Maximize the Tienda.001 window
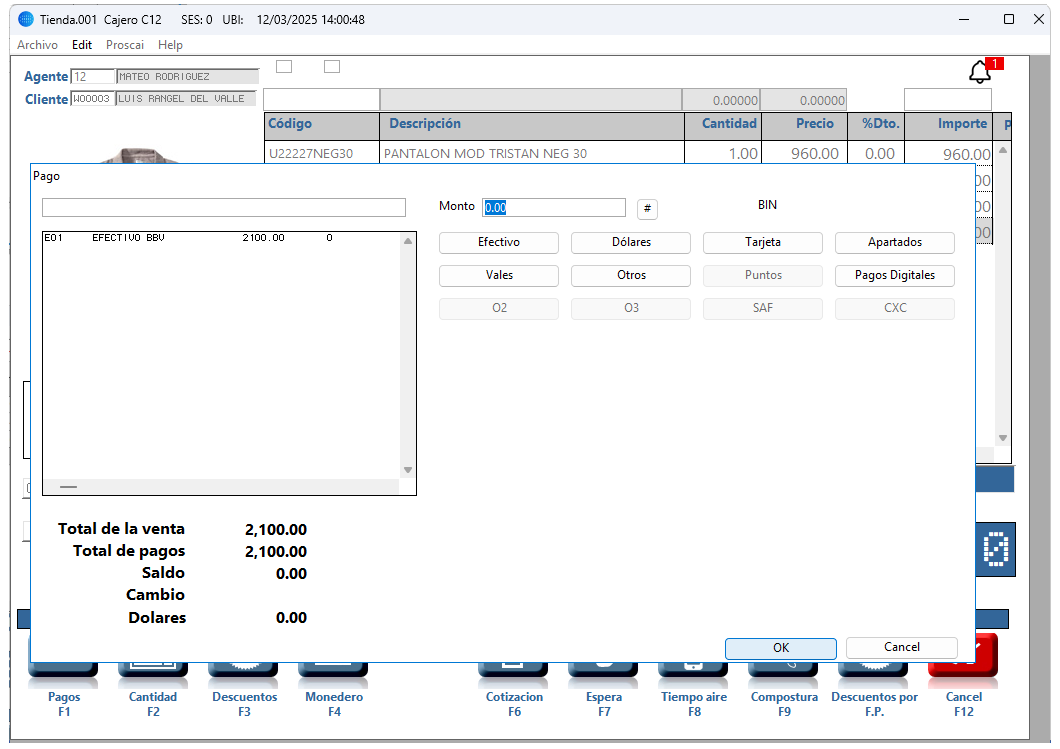This screenshot has height=749, width=1060. pos(1009,20)
